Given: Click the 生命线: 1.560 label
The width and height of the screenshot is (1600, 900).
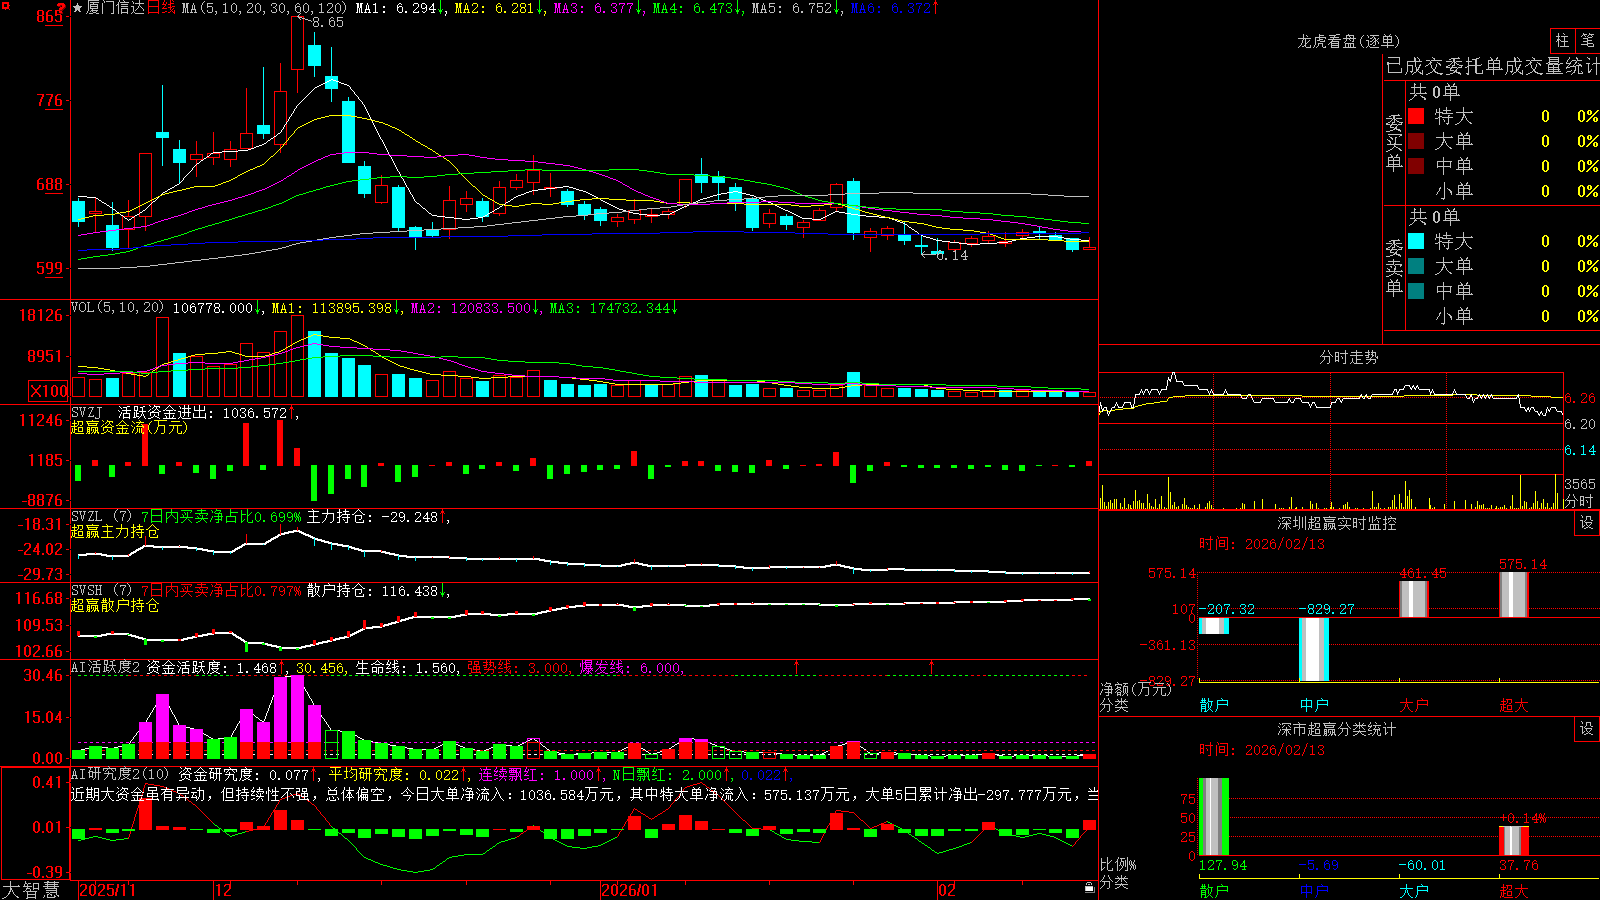Looking at the screenshot, I should coord(408,667).
